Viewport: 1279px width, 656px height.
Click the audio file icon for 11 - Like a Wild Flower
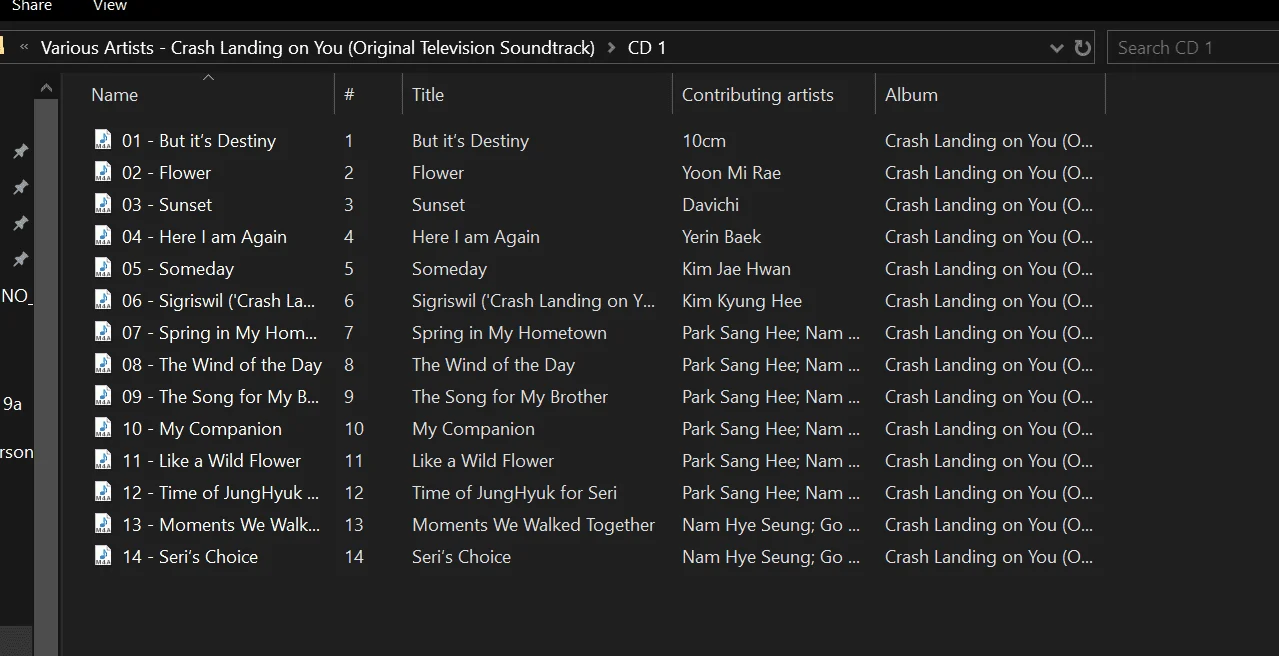pos(103,460)
